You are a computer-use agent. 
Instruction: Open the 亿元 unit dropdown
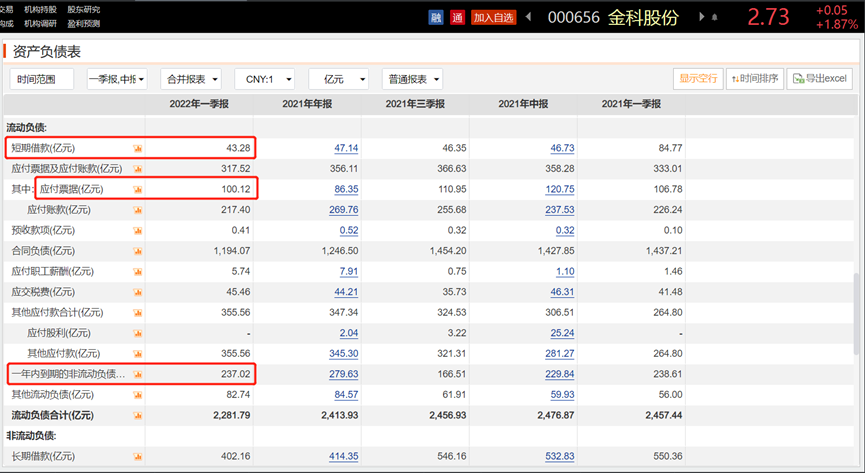(x=338, y=79)
